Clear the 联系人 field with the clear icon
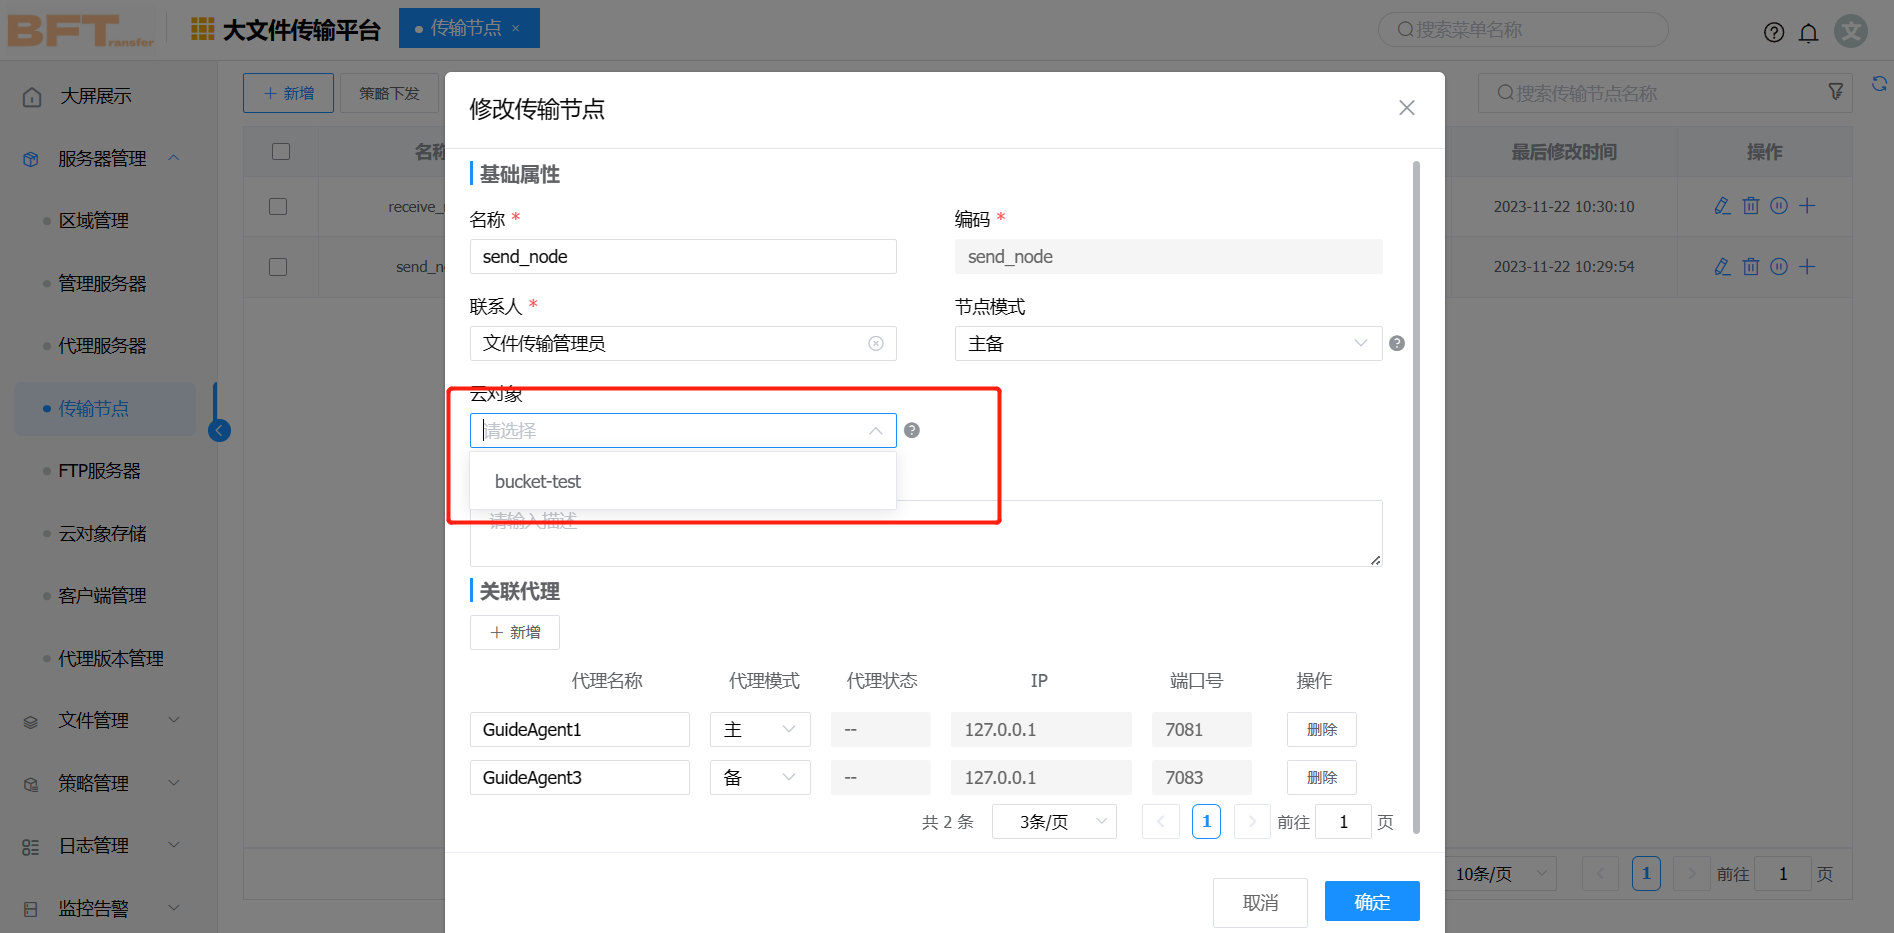The width and height of the screenshot is (1894, 933). [x=876, y=343]
